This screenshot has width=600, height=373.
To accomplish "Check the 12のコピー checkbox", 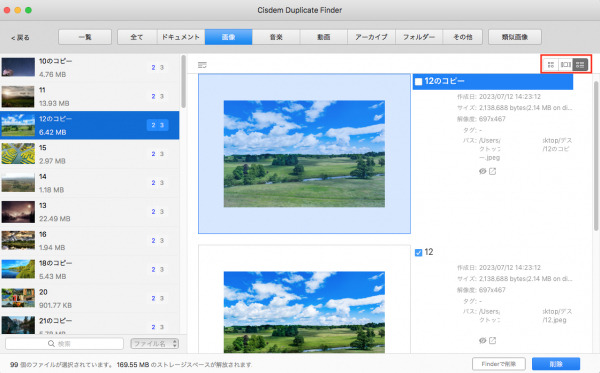I will [x=419, y=81].
